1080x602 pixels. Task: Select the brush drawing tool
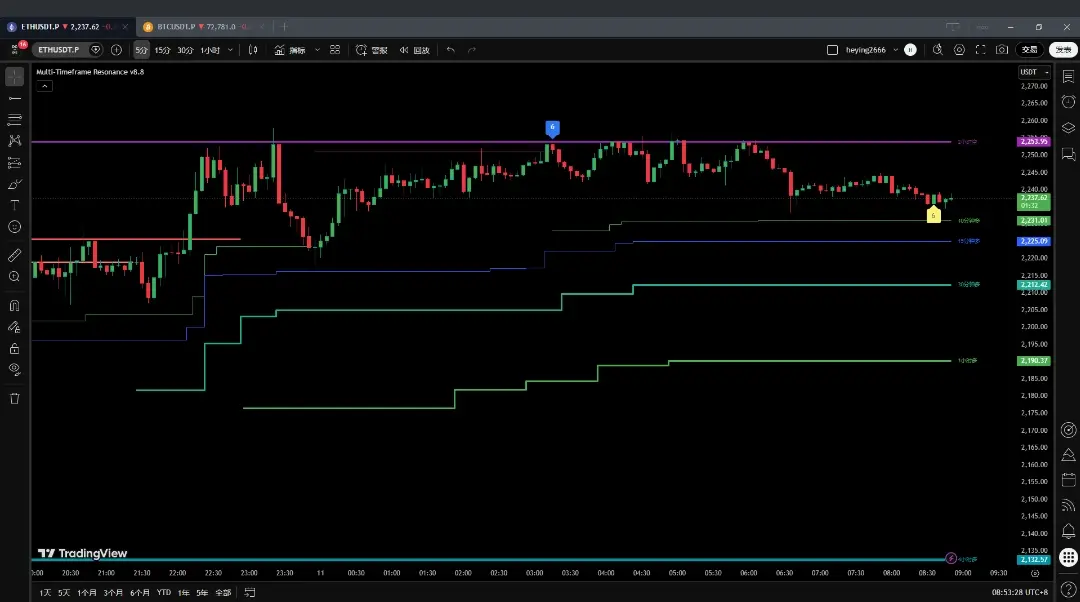tap(14, 185)
